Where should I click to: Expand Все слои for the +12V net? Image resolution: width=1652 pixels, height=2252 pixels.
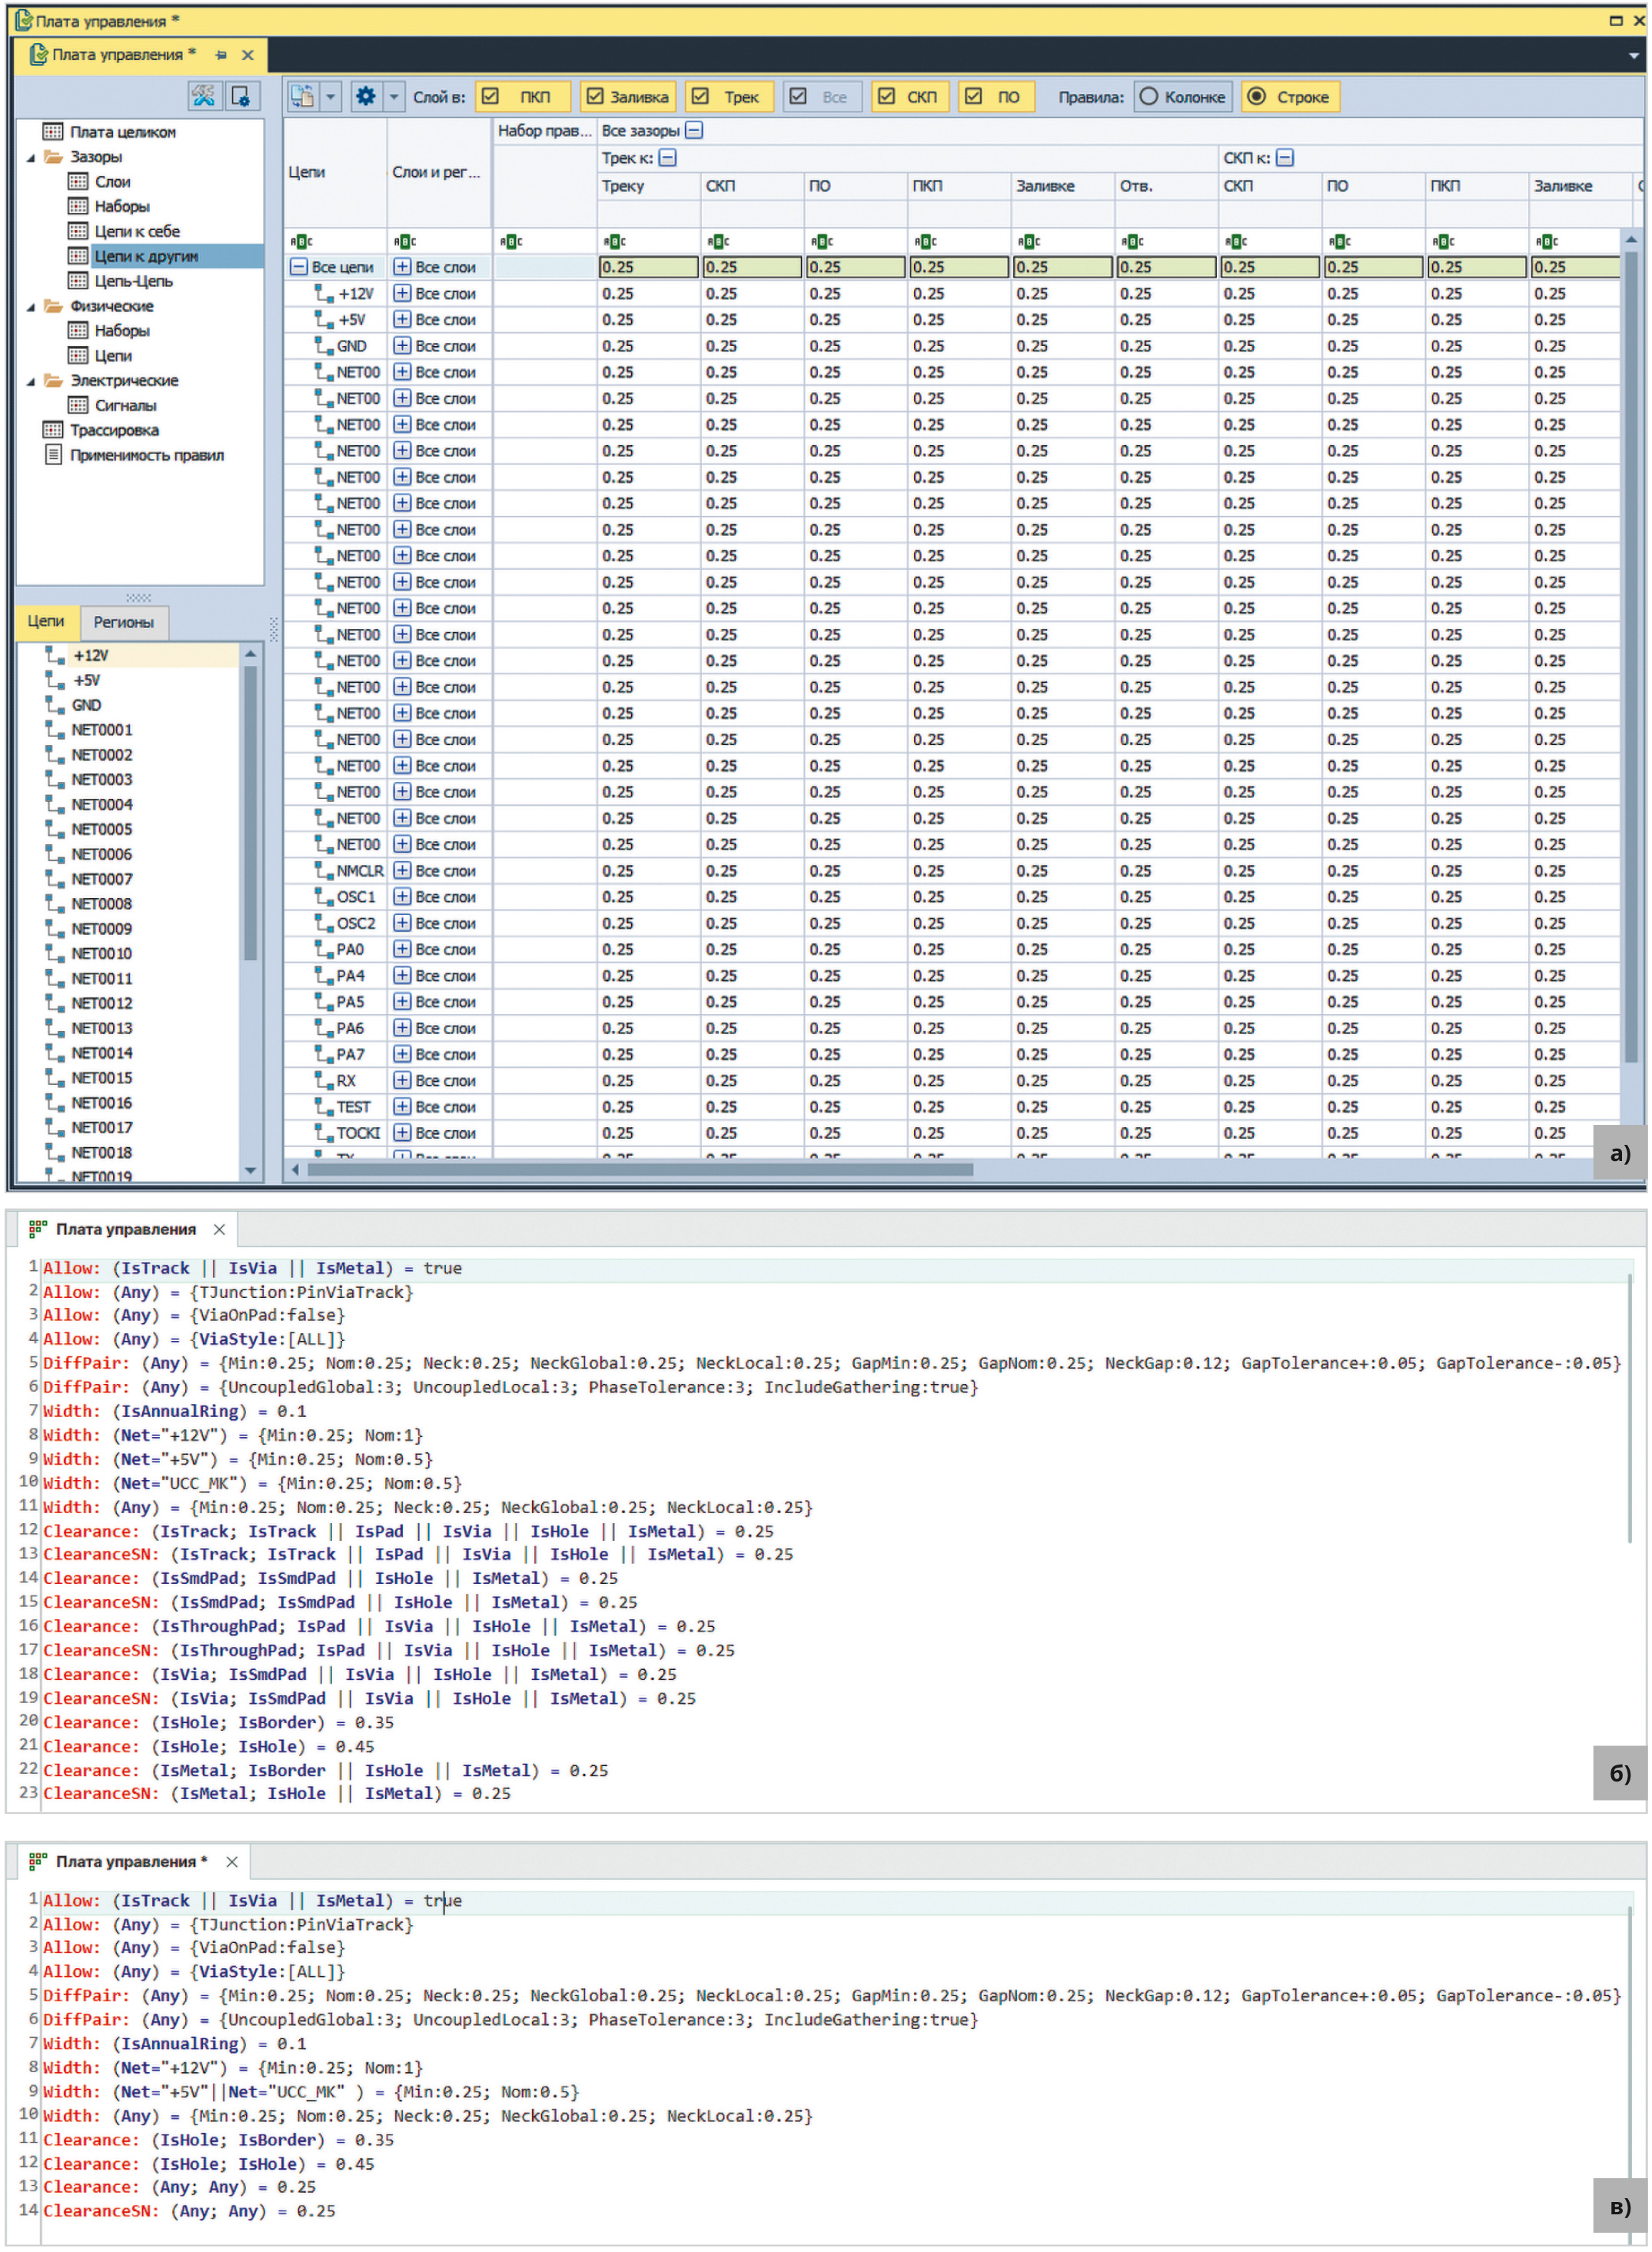pyautogui.click(x=402, y=293)
